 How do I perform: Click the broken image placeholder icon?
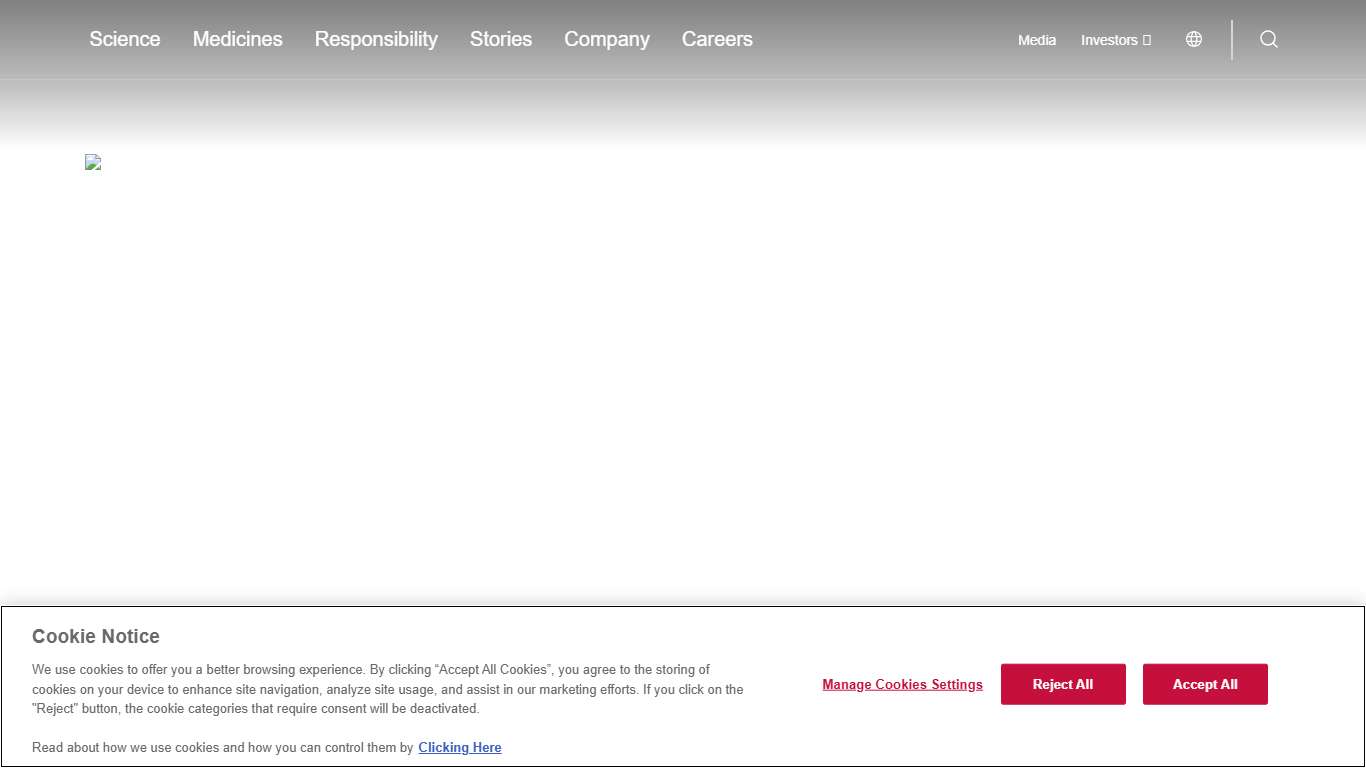tap(93, 162)
